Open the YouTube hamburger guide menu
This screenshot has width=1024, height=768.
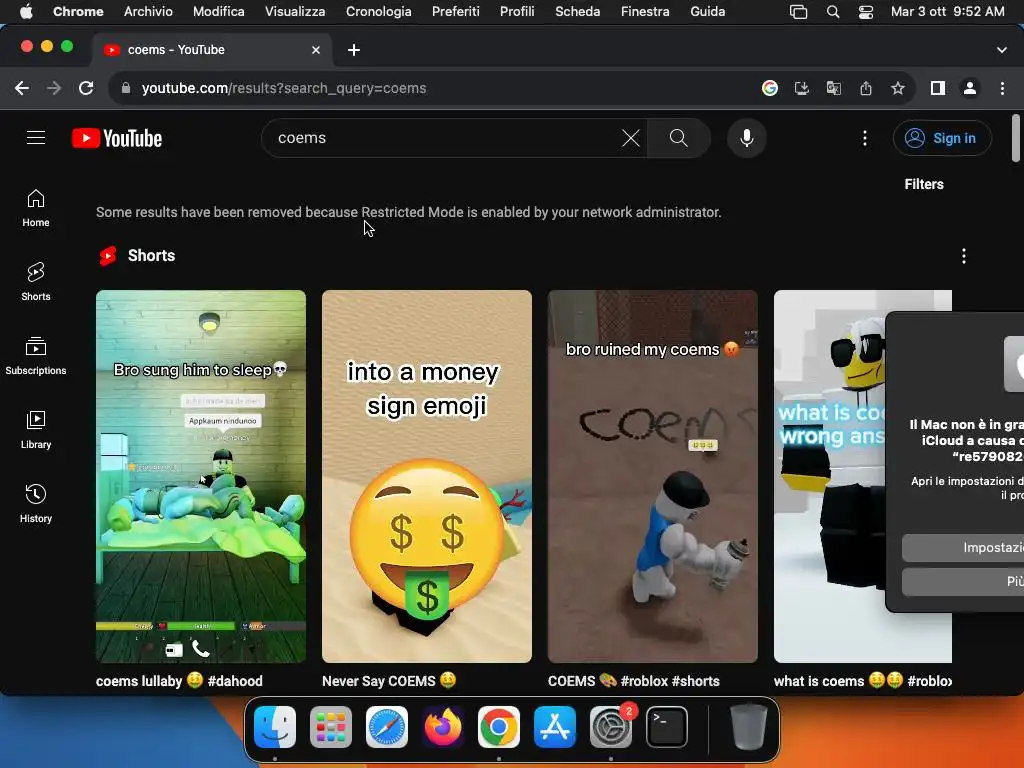point(36,138)
